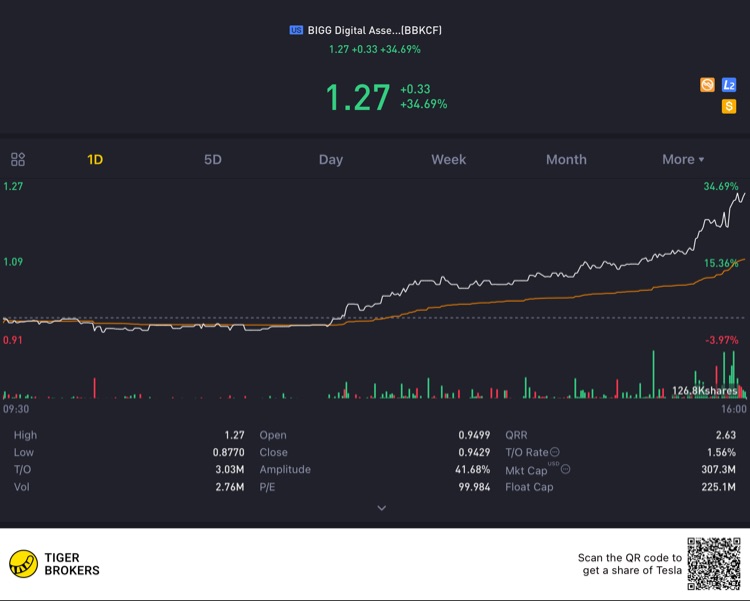Tap the yellow dollar sign badge icon
The image size is (750, 601).
pyautogui.click(x=728, y=106)
